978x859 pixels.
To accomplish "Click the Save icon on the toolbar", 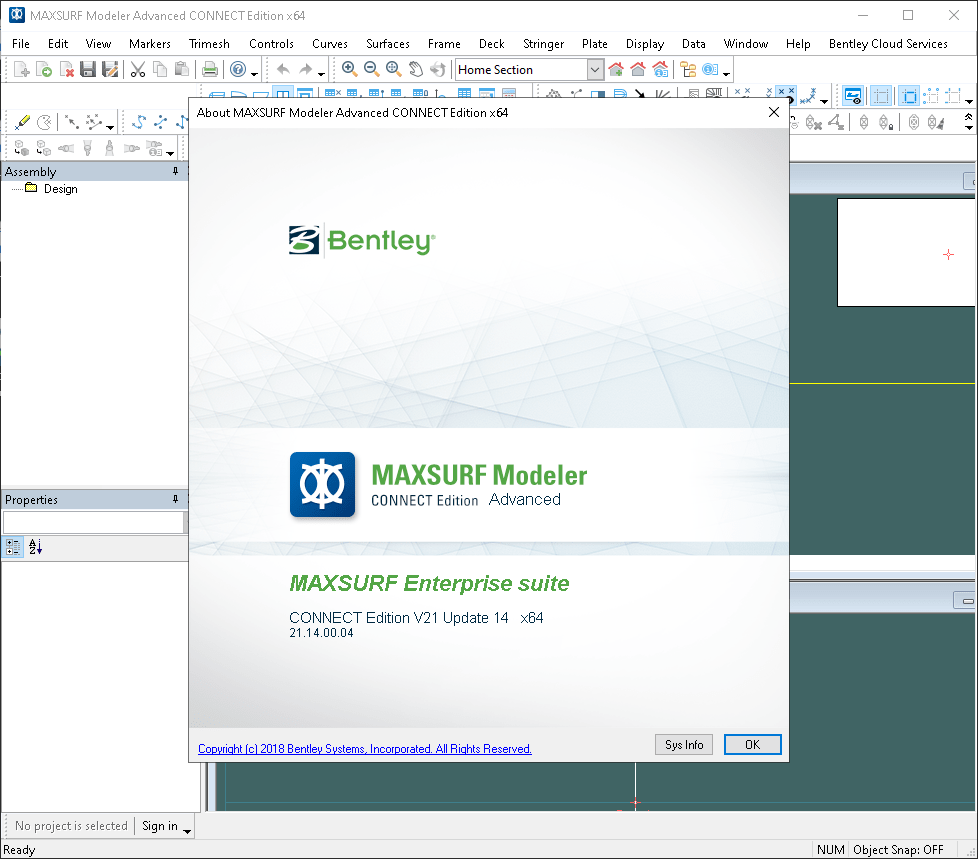I will 88,70.
